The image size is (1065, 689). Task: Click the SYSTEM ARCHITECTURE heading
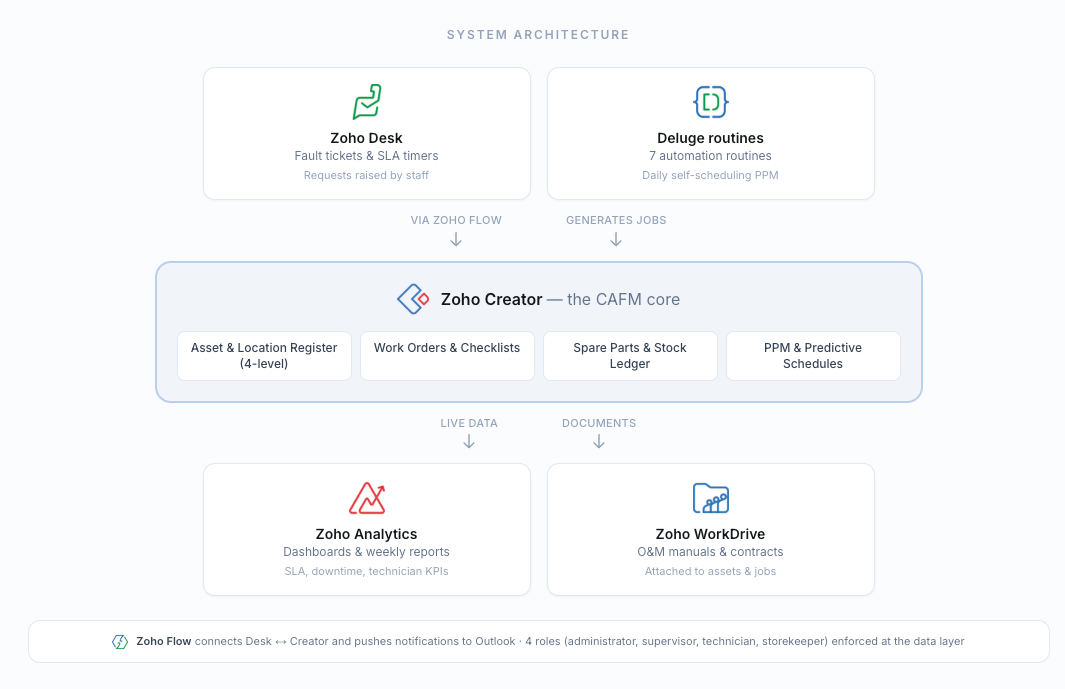(x=538, y=35)
